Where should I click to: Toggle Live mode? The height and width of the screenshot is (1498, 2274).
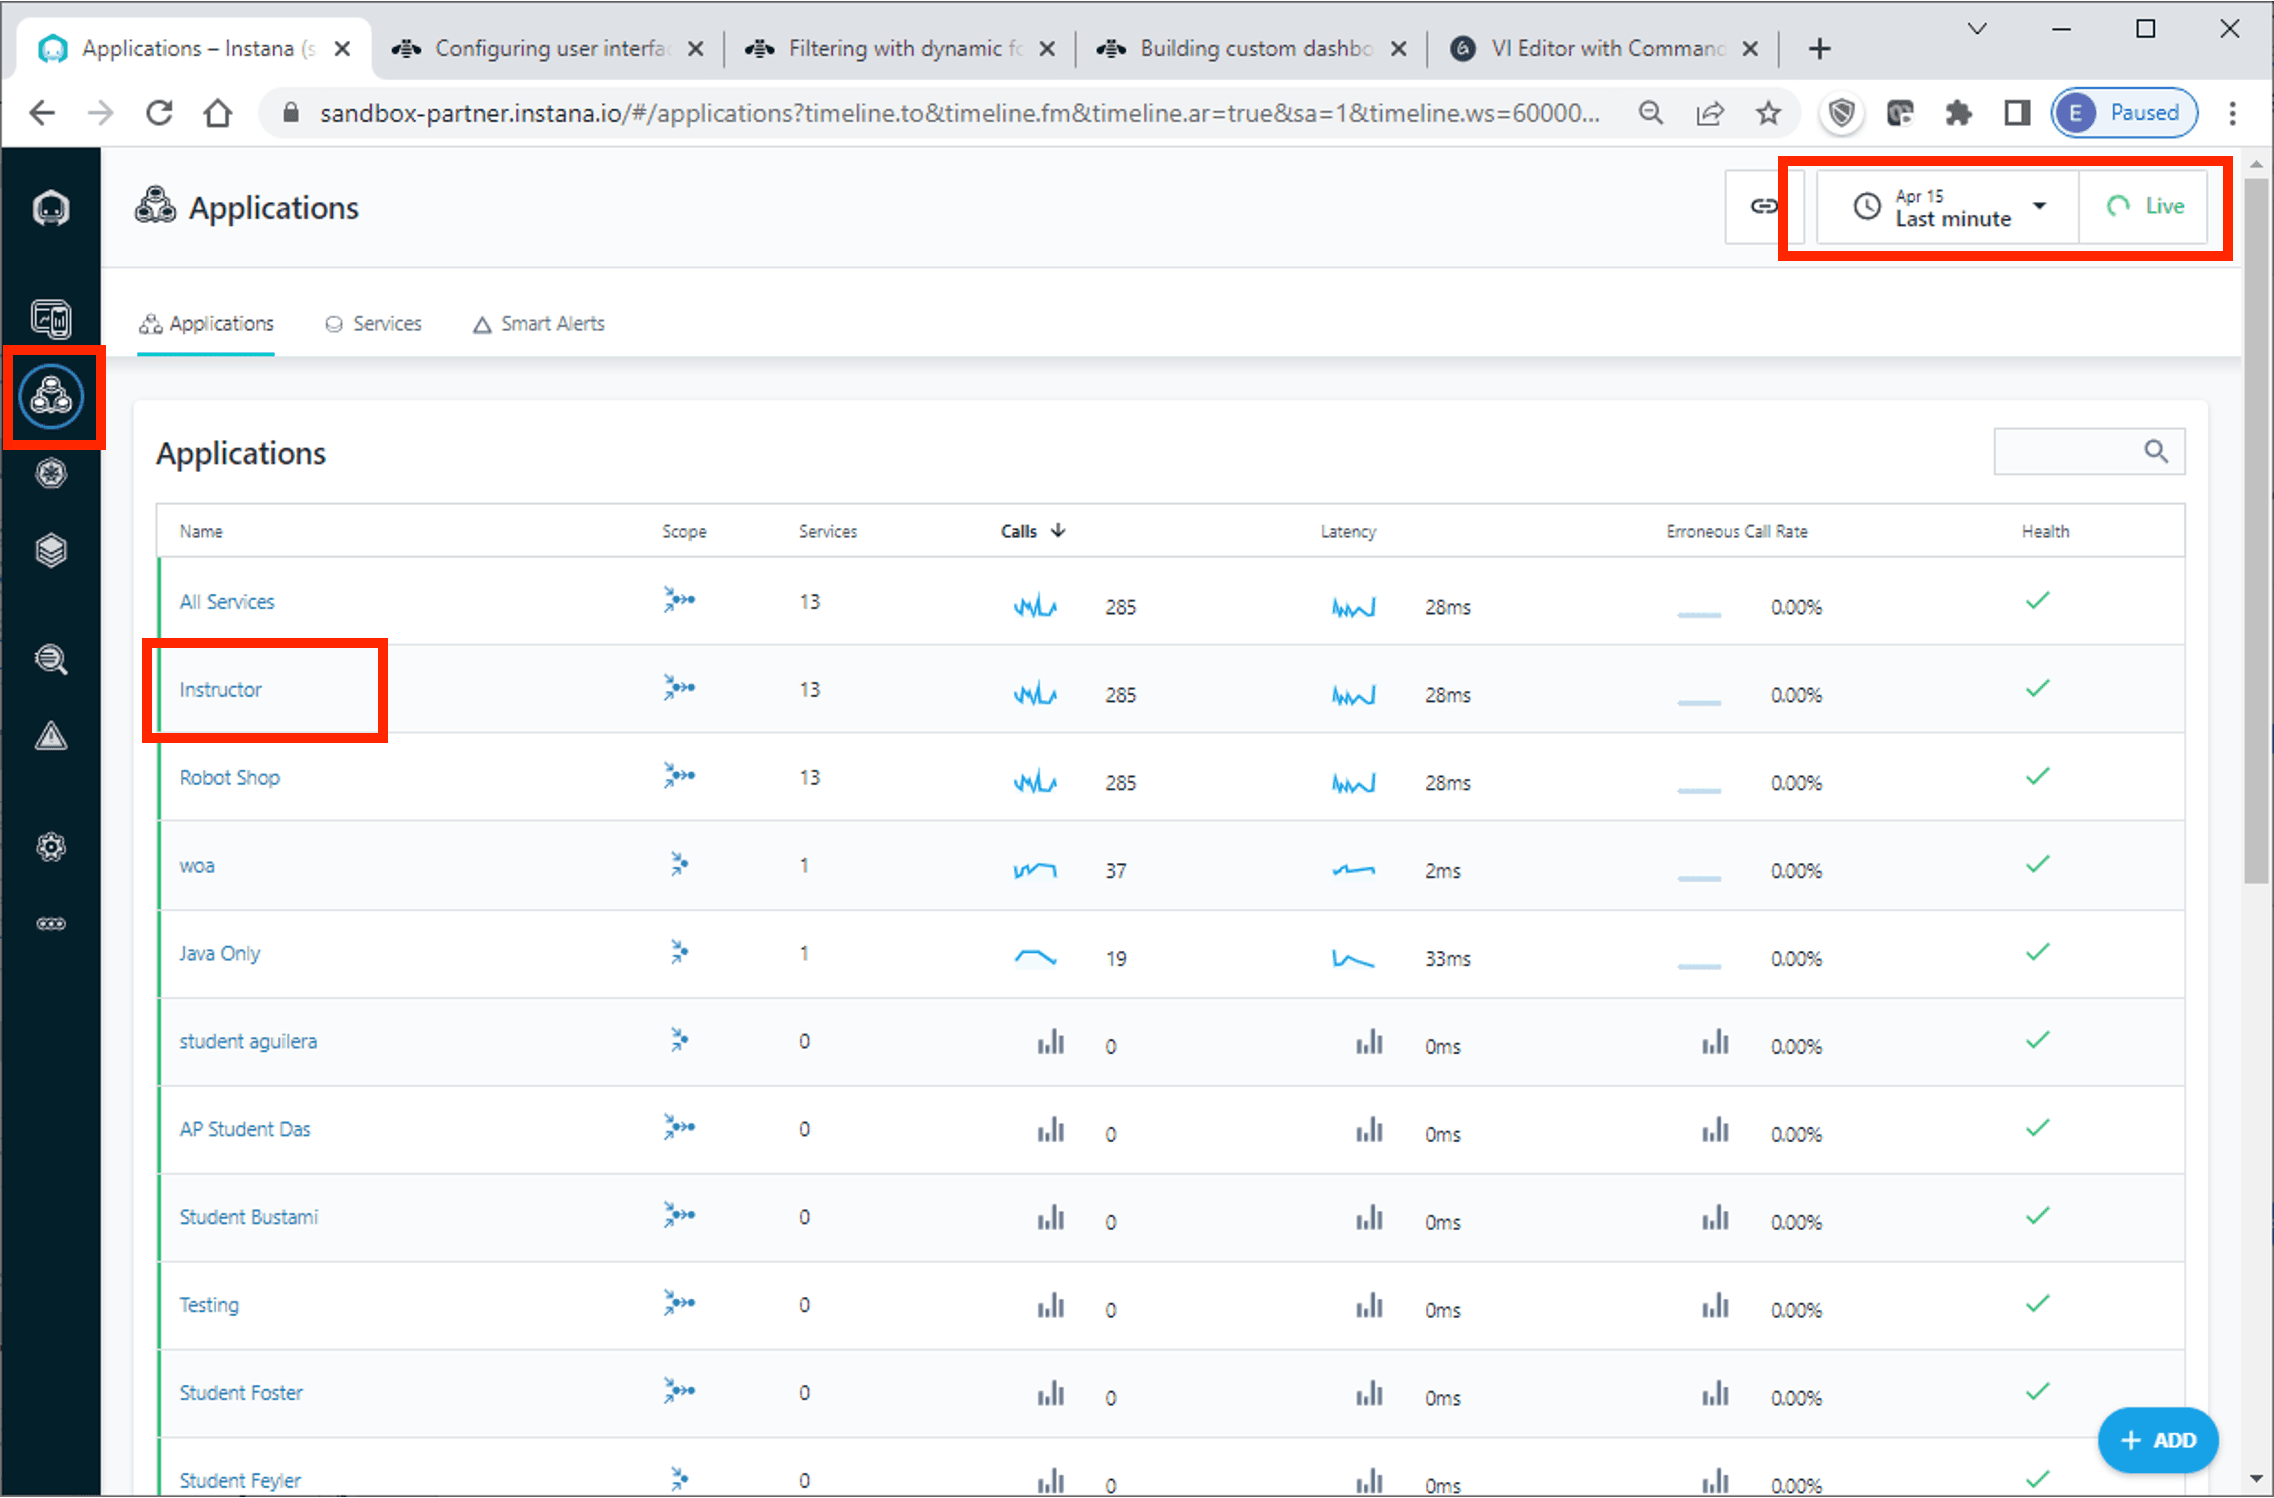[x=2146, y=206]
